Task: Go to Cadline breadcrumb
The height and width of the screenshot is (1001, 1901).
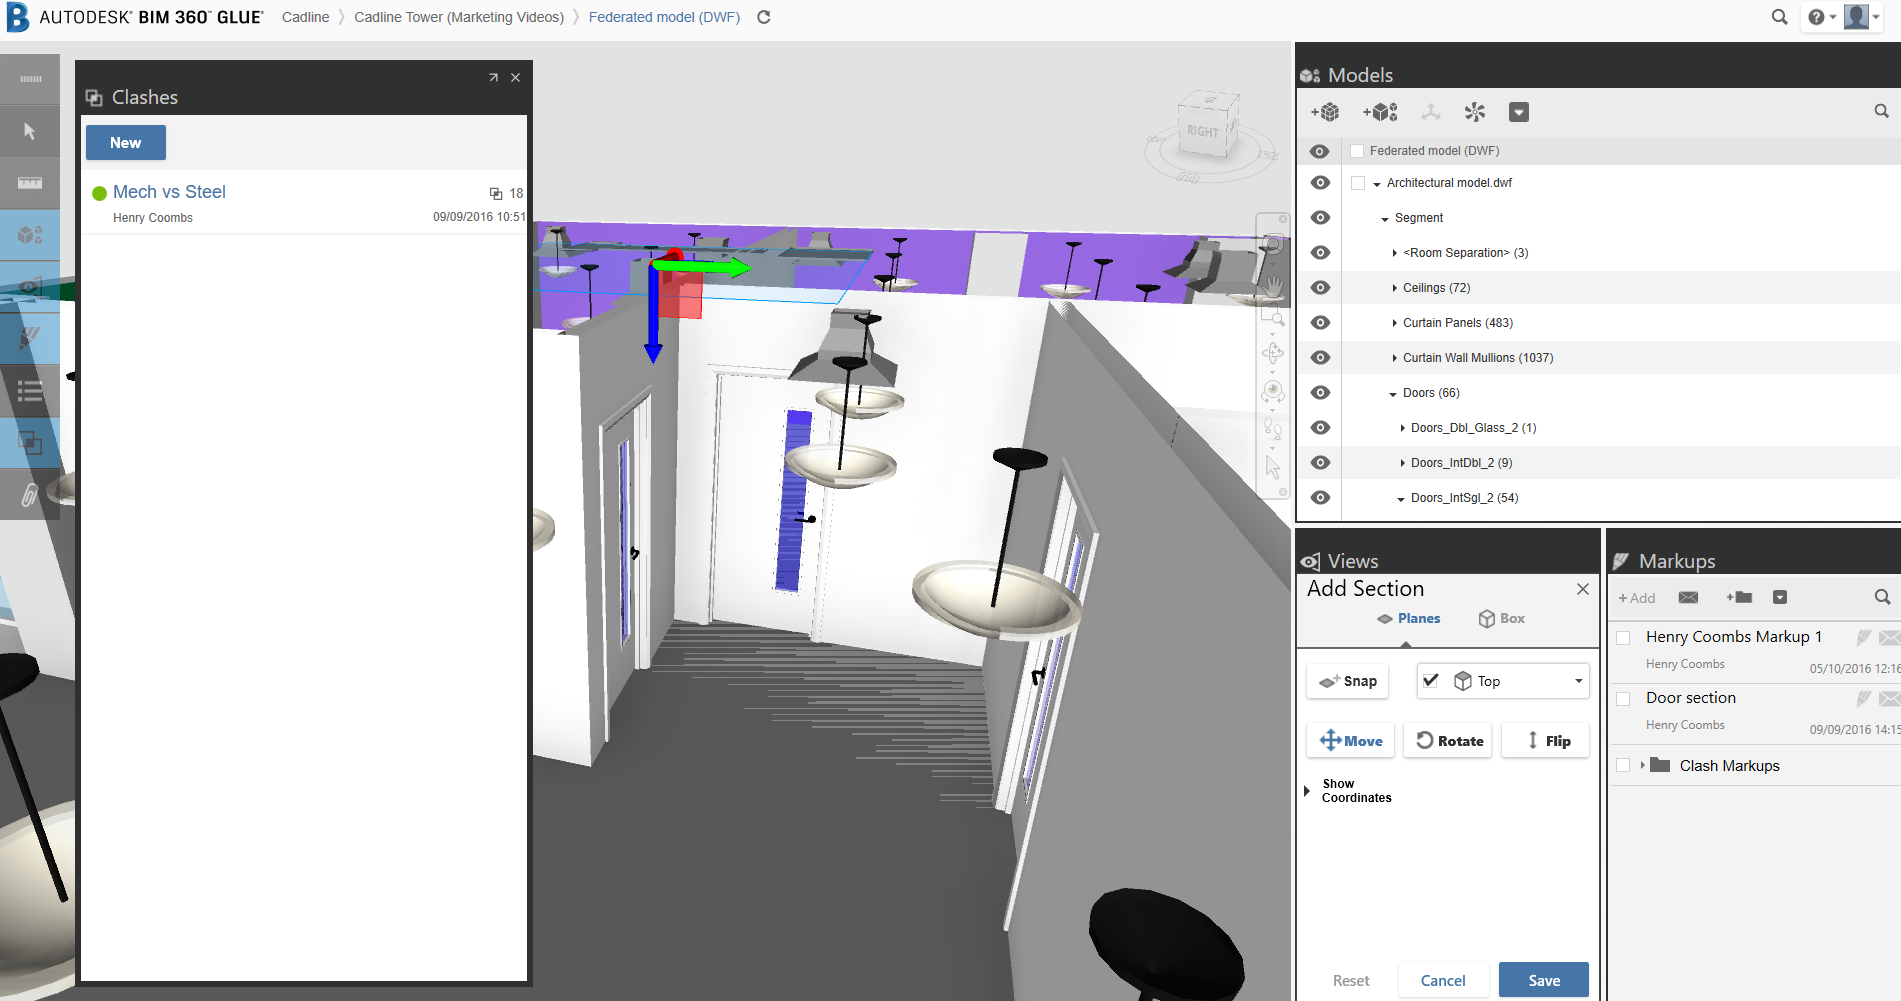Action: point(305,17)
